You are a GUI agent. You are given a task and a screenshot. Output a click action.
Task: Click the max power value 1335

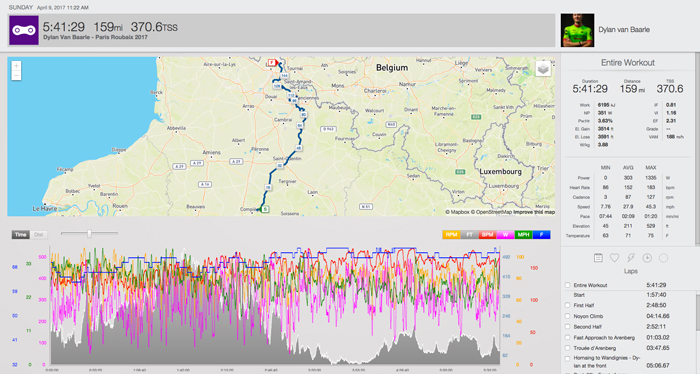pos(650,178)
